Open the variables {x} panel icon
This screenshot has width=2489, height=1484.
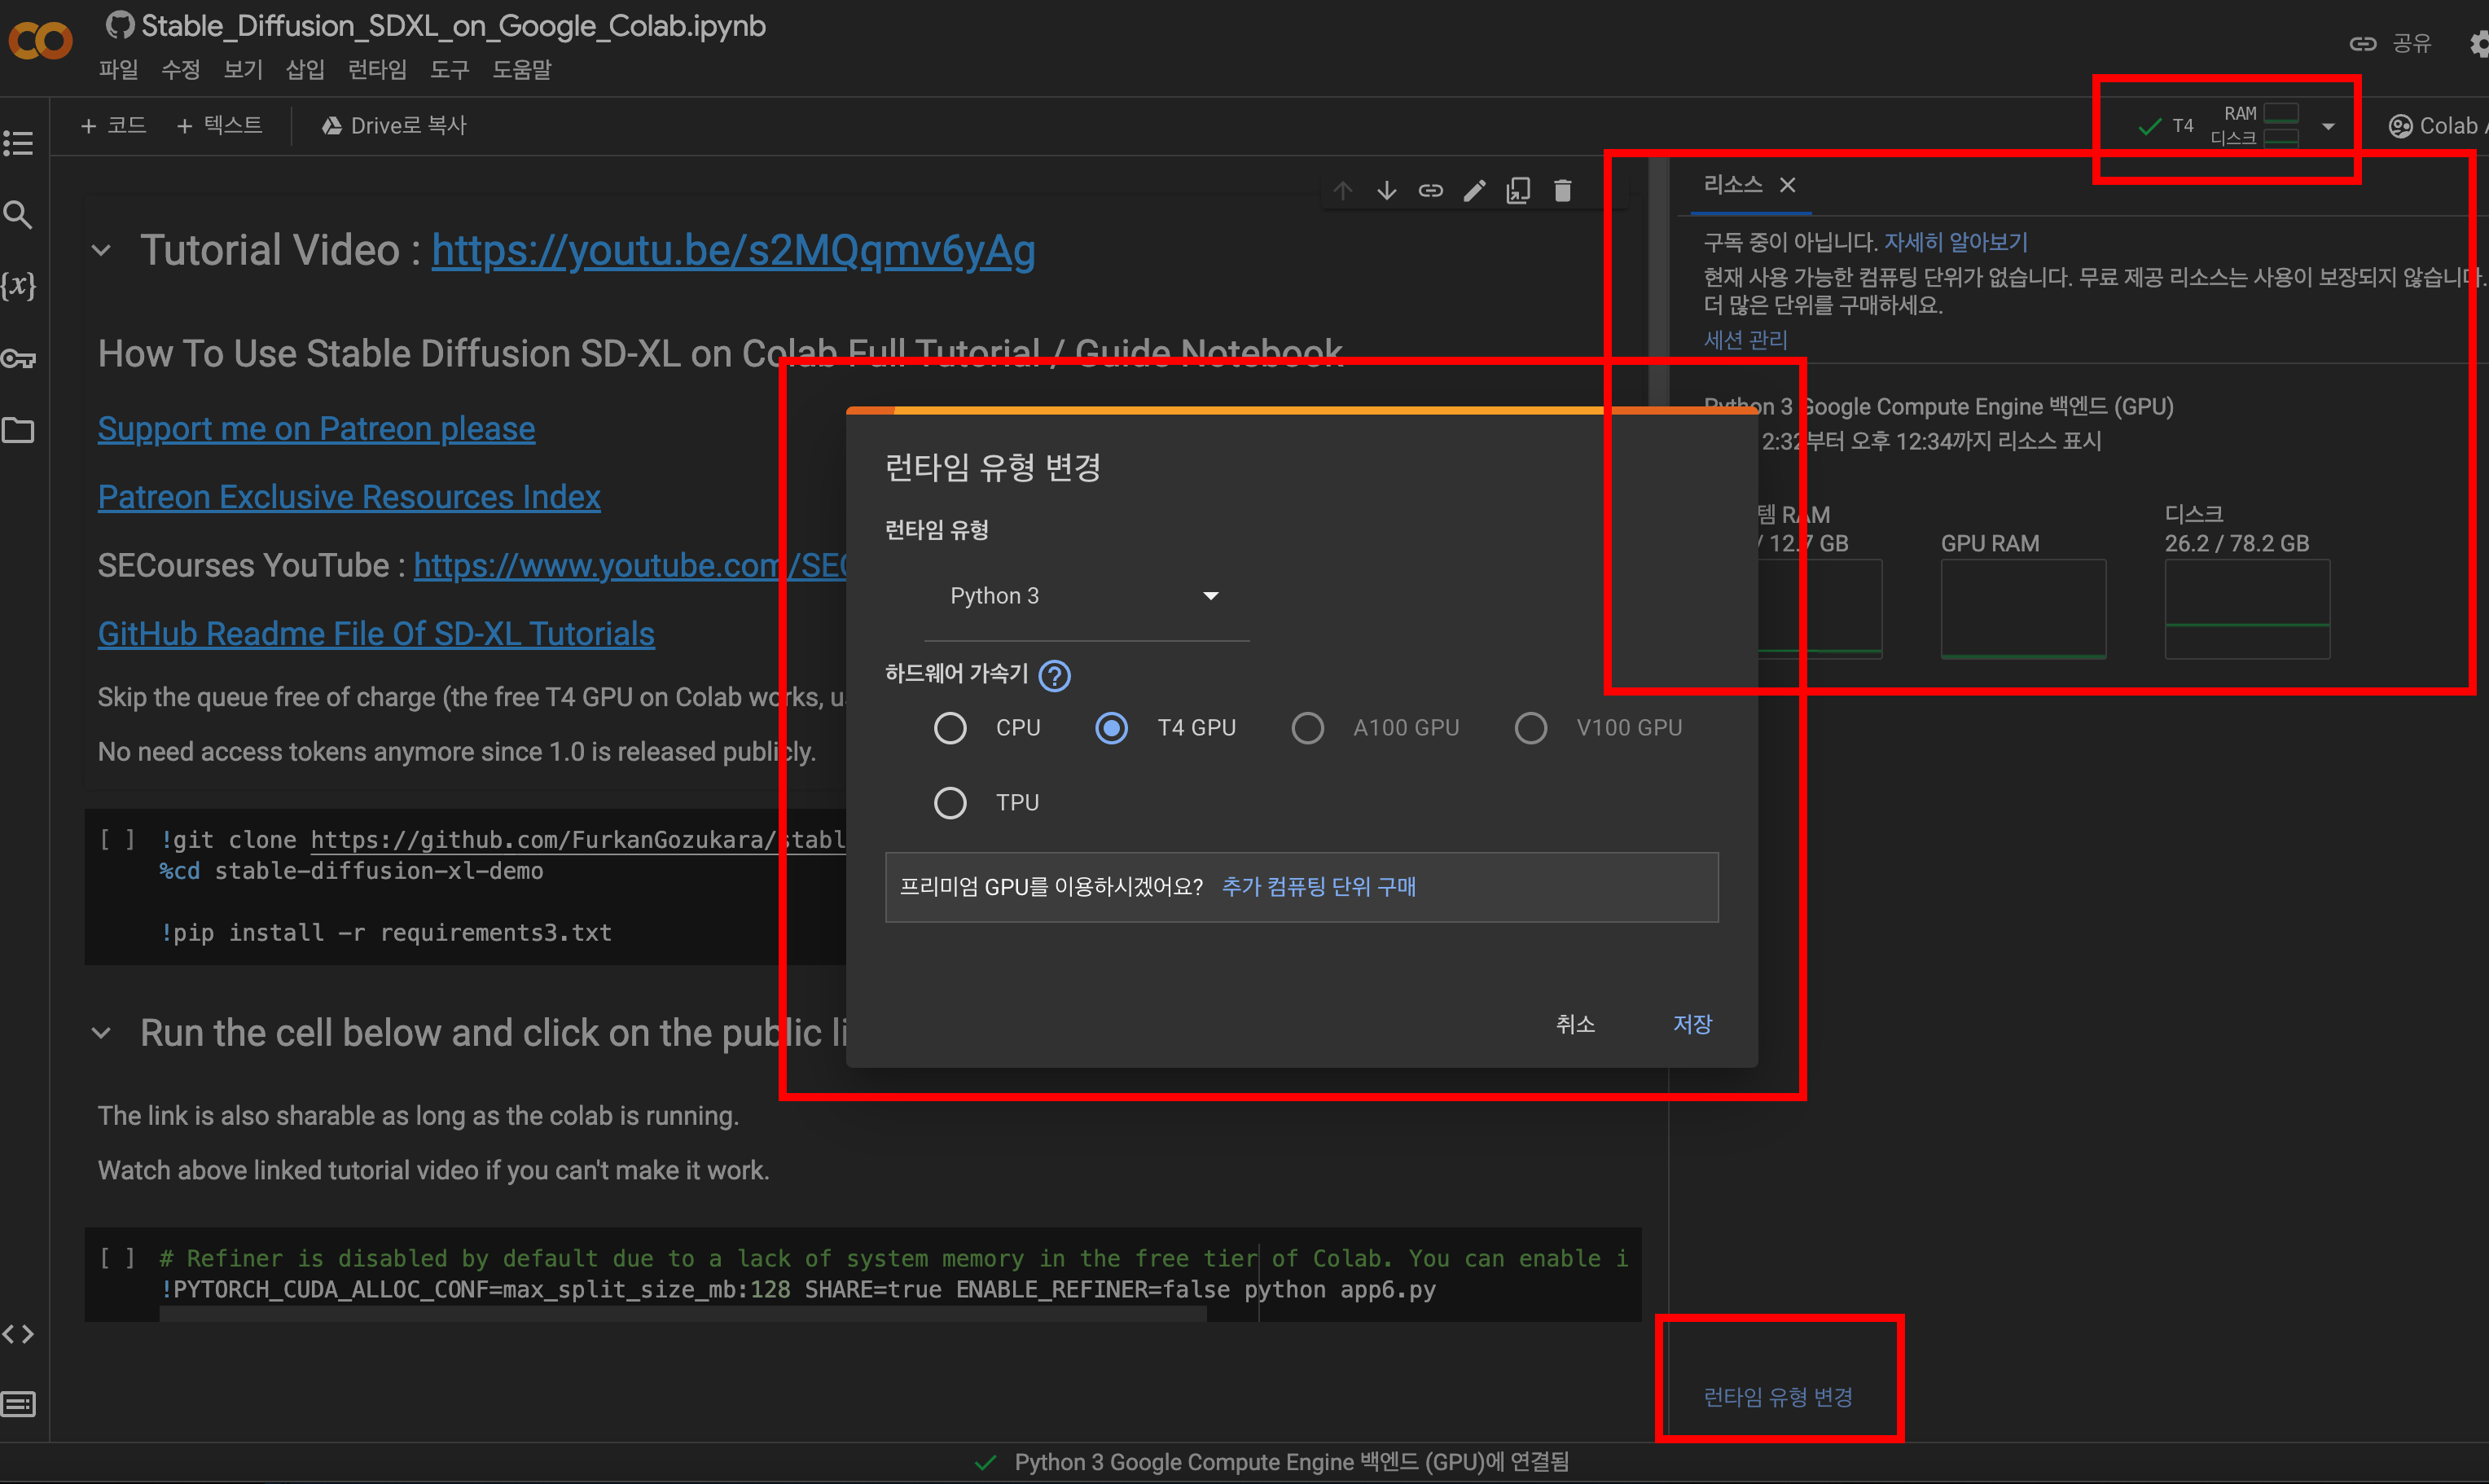pos(18,286)
